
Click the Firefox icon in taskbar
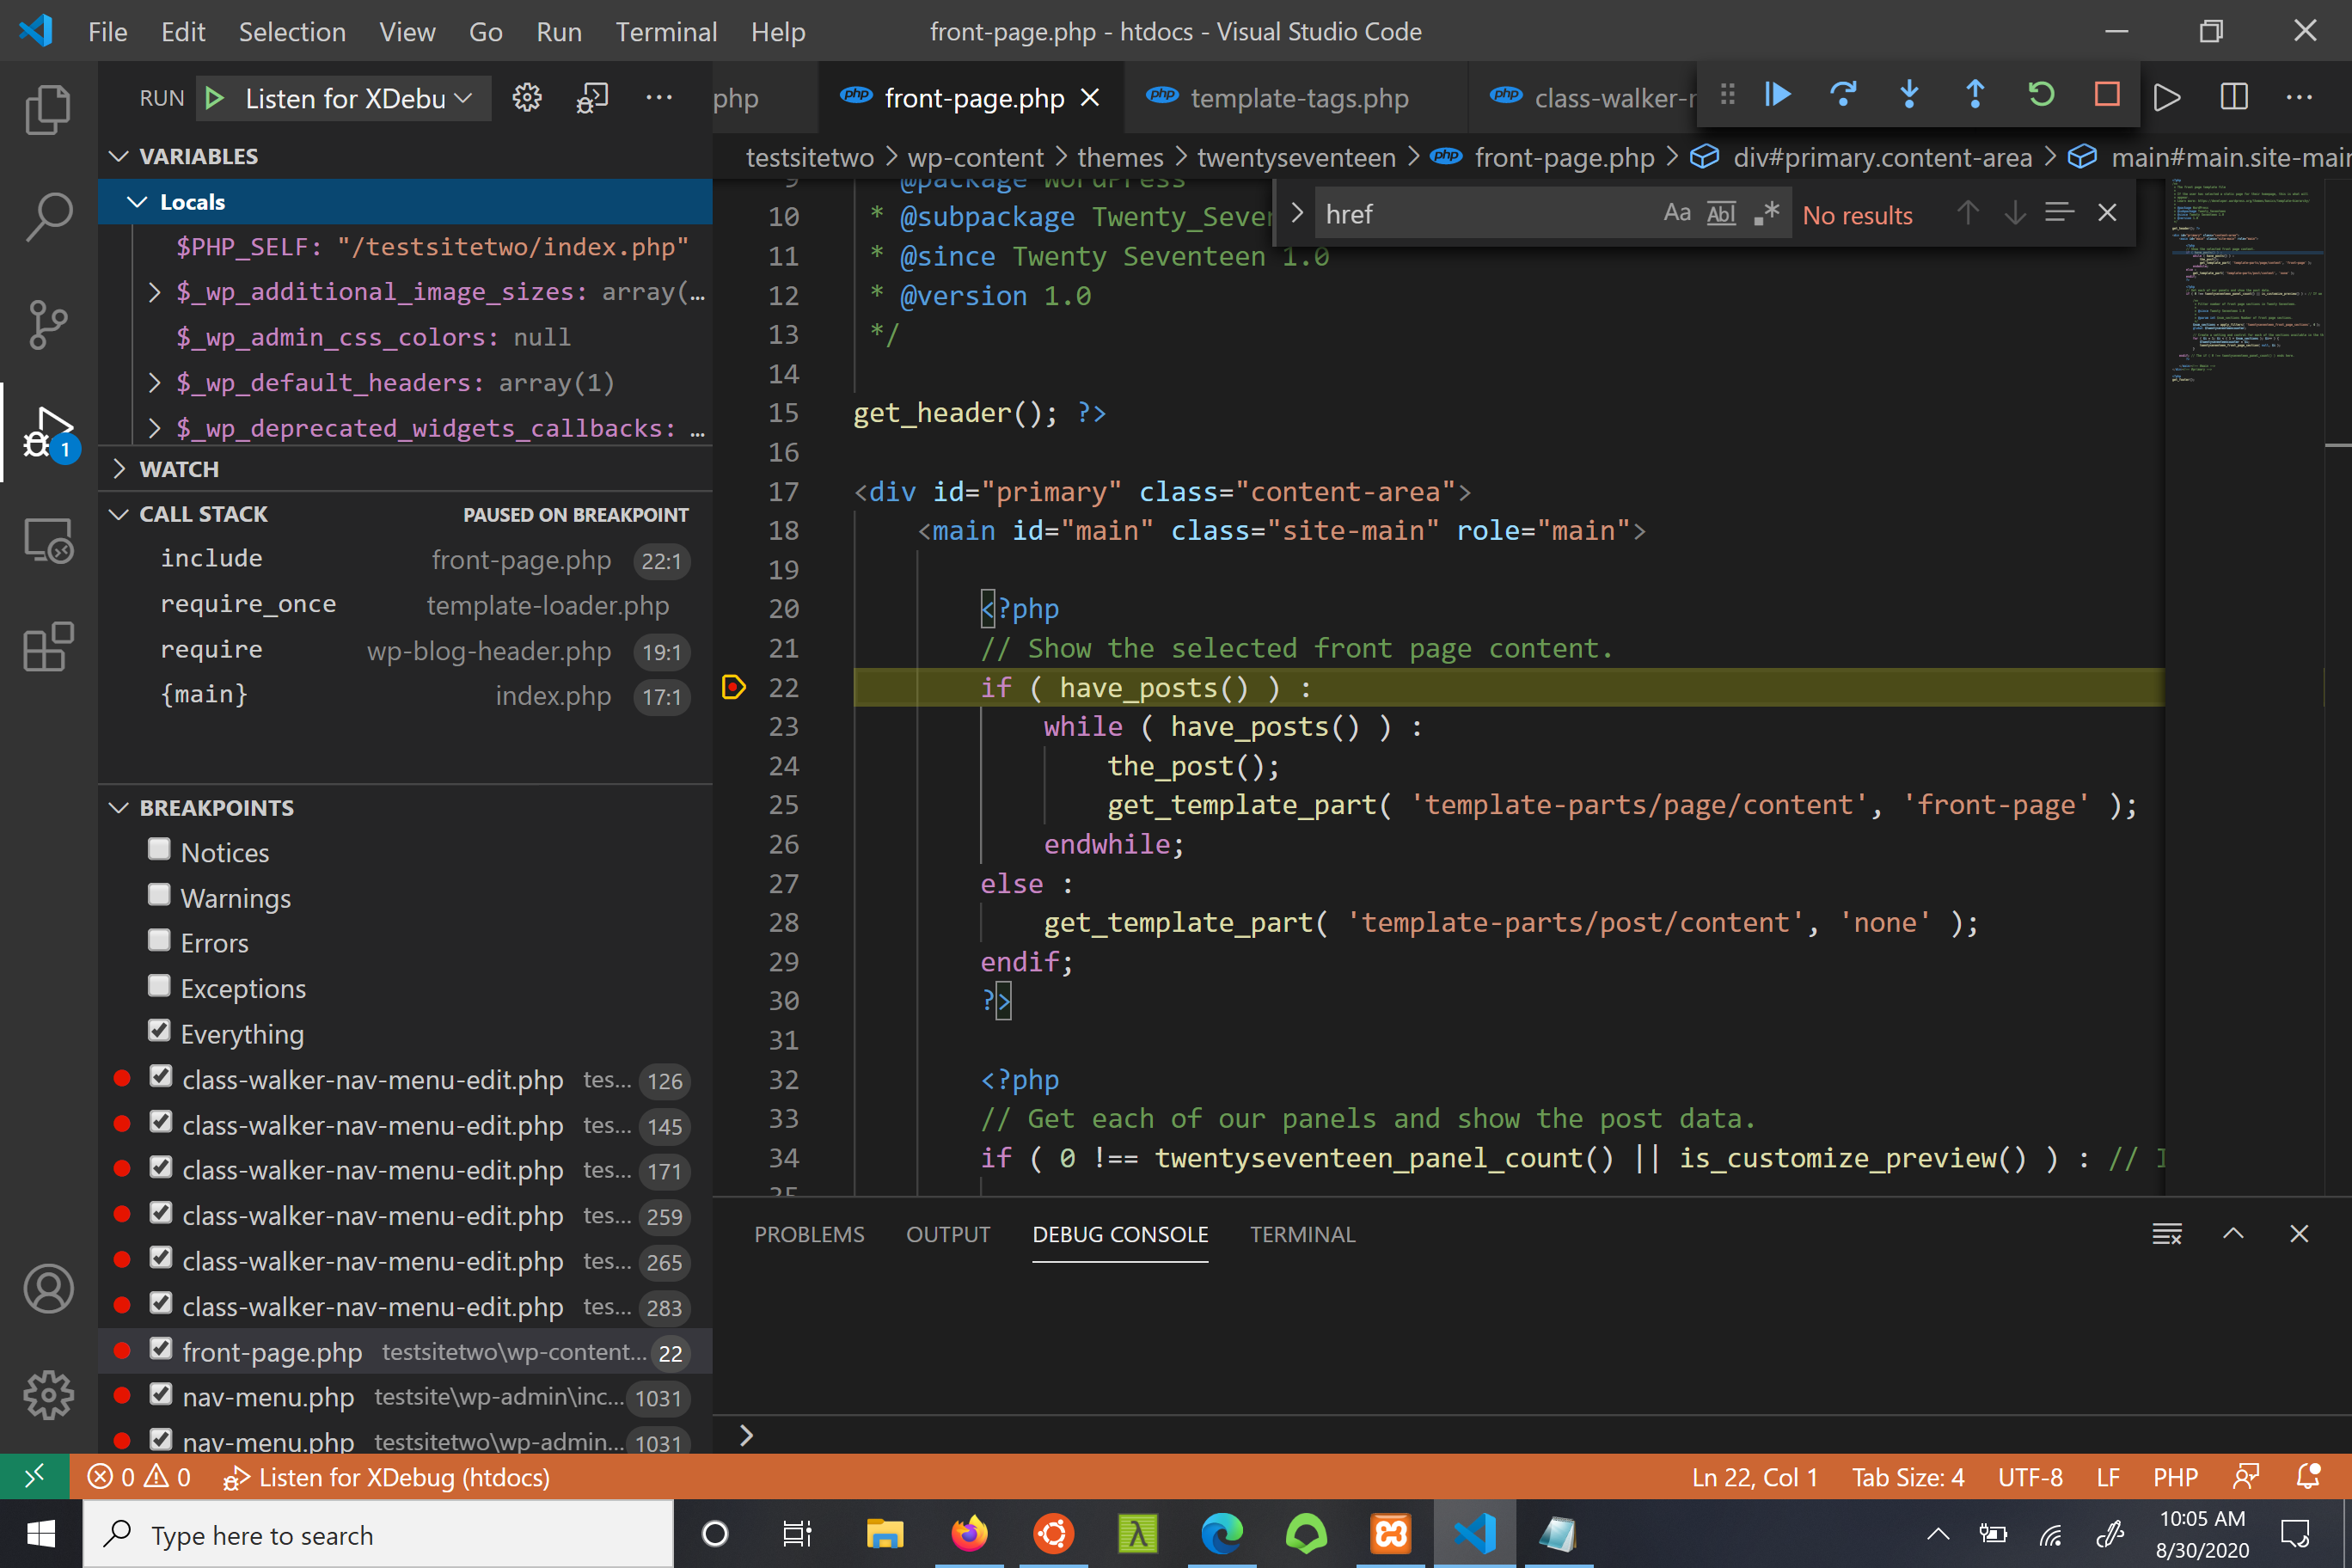pos(968,1534)
